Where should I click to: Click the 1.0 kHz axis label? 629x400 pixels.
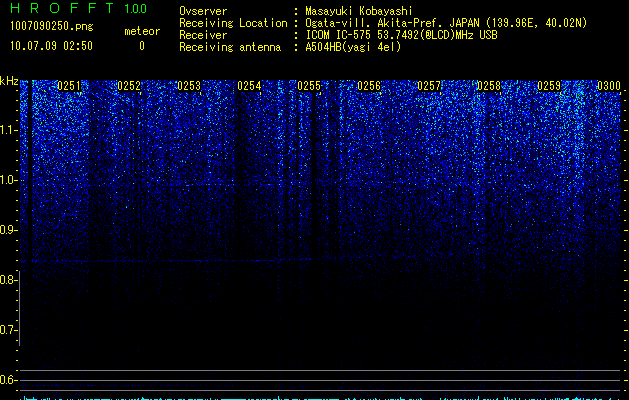[x=9, y=180]
